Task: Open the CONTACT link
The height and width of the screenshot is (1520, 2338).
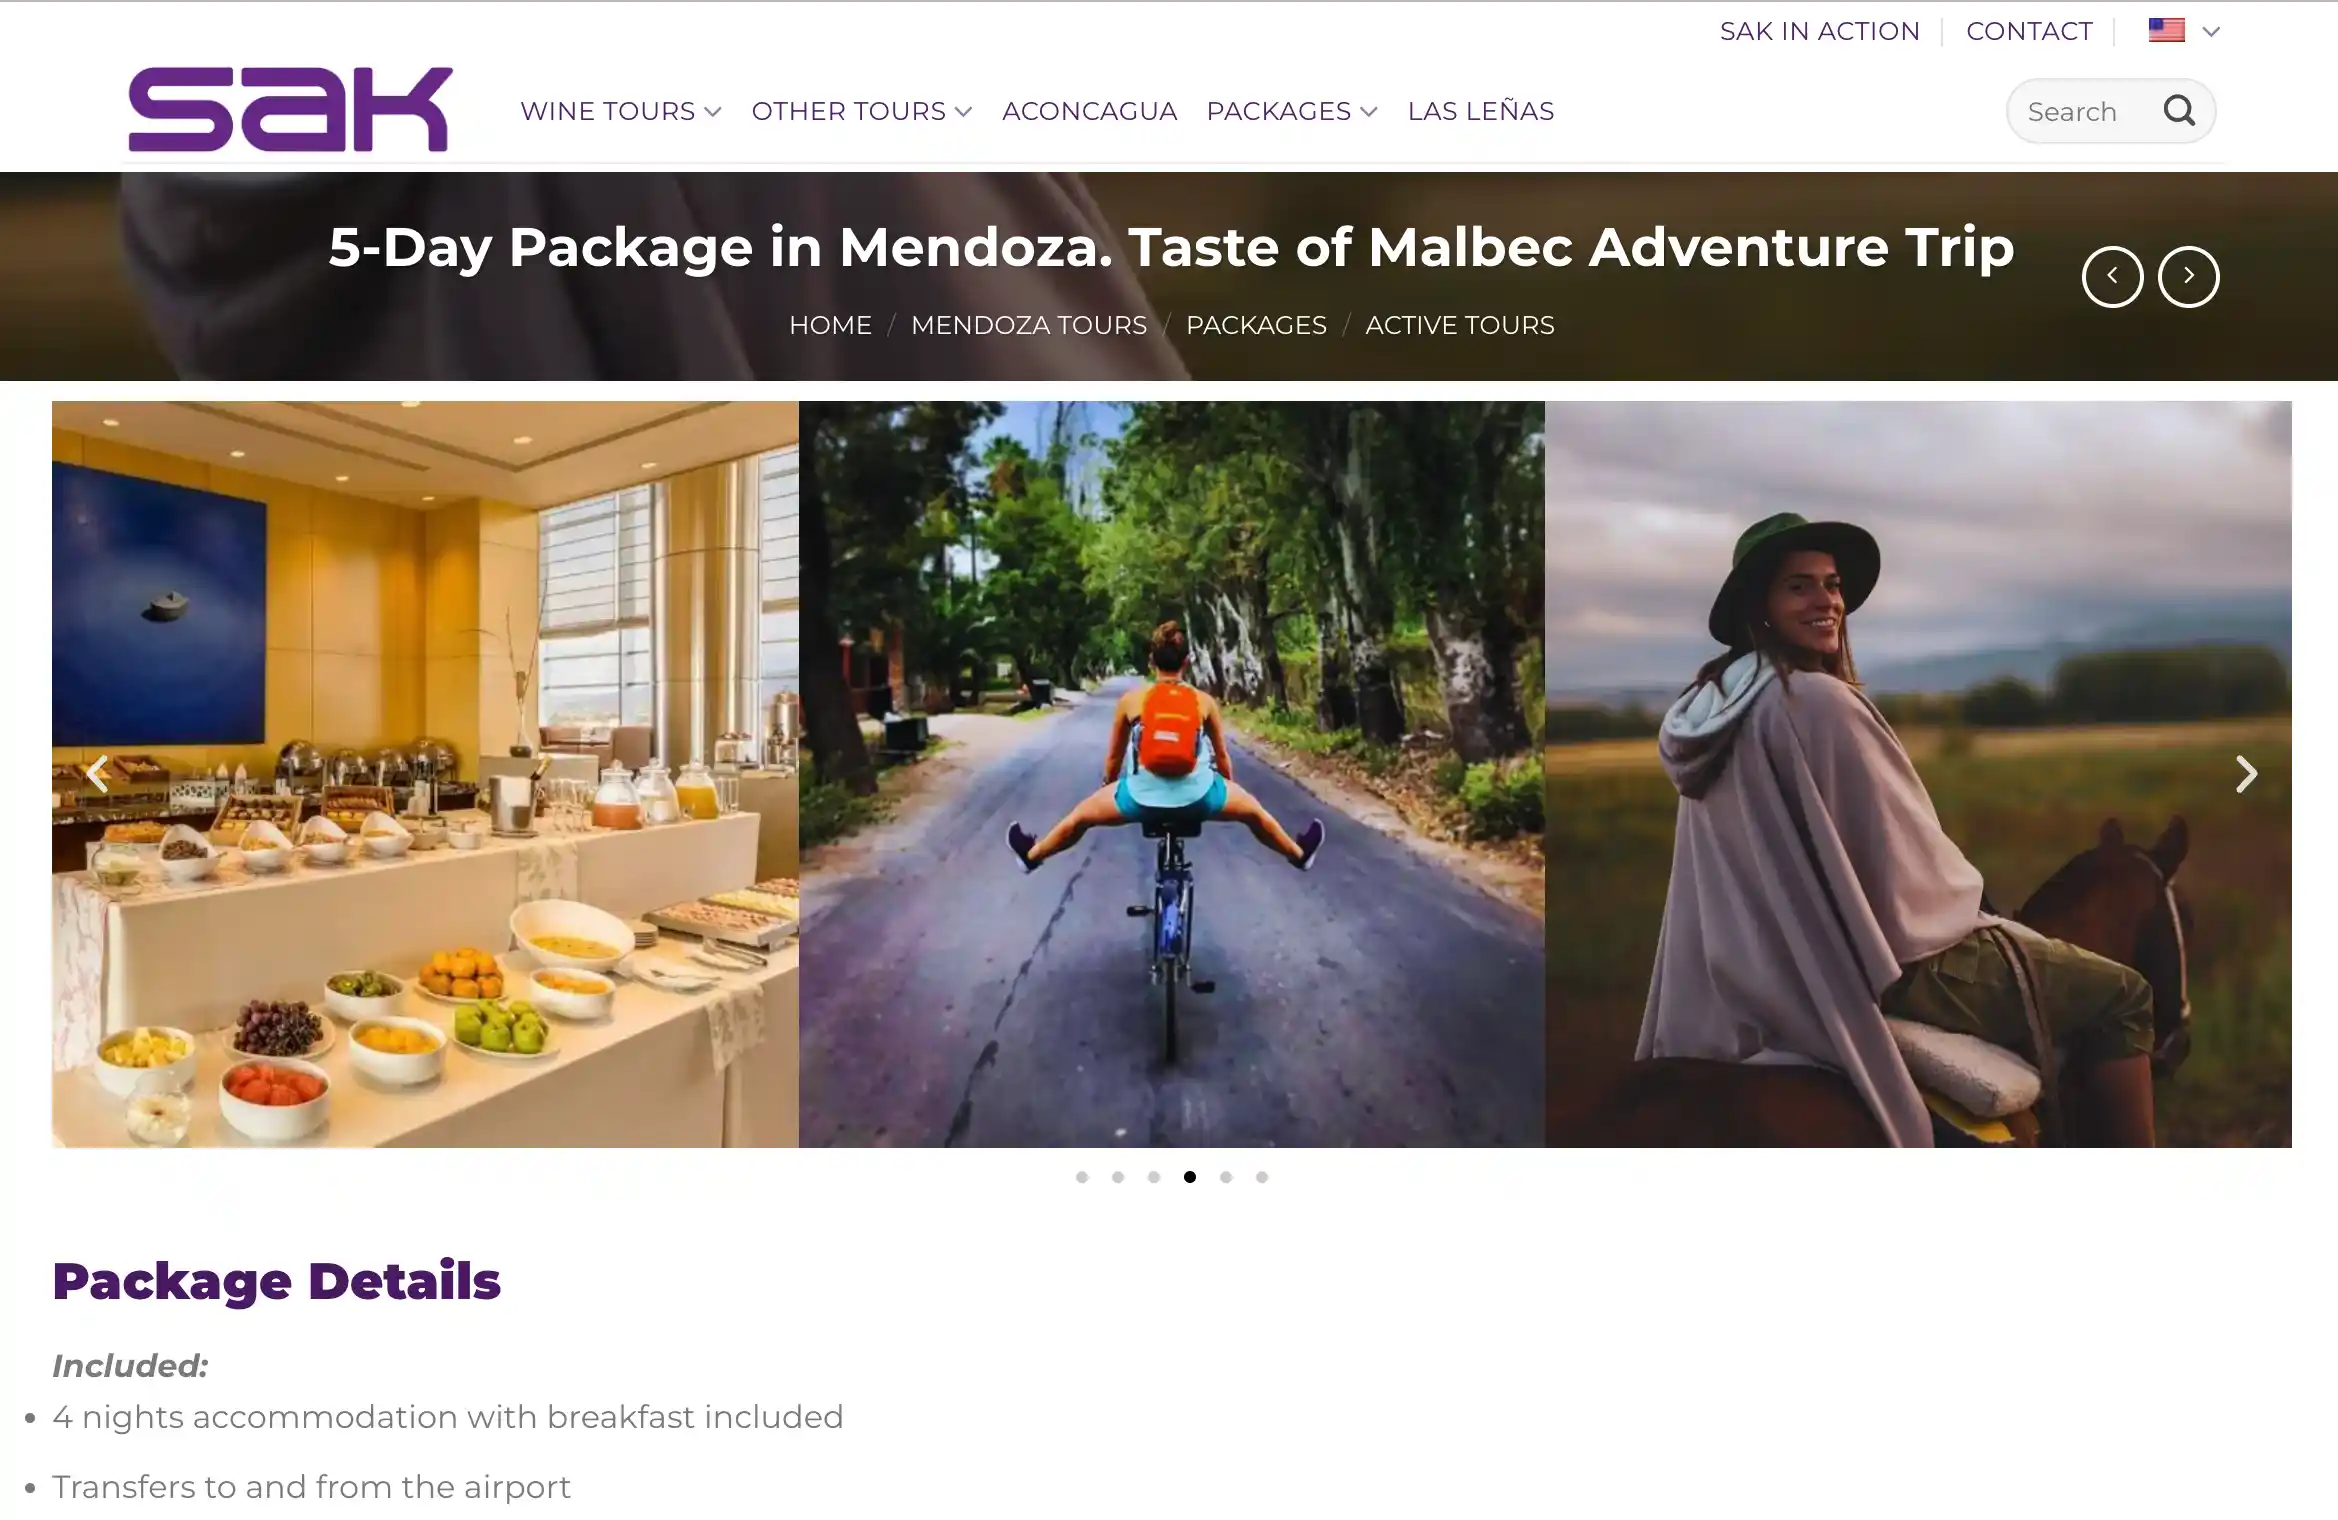Action: [x=2029, y=31]
